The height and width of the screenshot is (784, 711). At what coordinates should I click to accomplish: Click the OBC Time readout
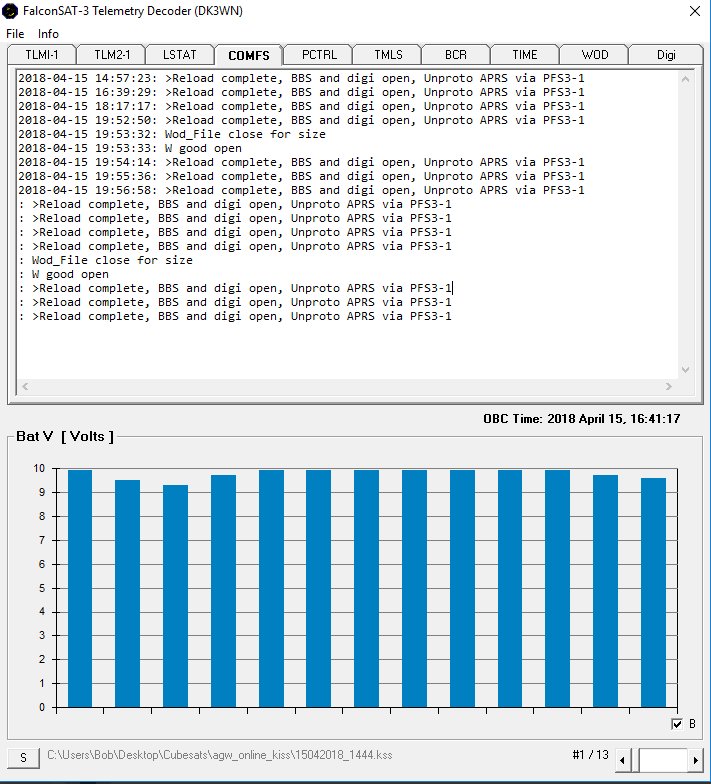pos(582,418)
